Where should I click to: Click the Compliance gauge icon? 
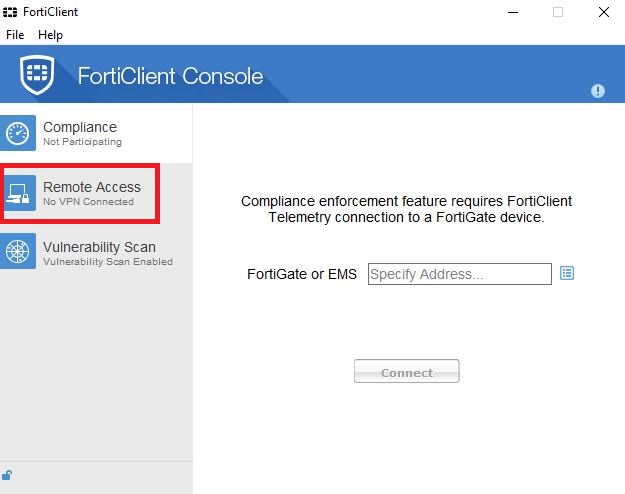pyautogui.click(x=19, y=133)
